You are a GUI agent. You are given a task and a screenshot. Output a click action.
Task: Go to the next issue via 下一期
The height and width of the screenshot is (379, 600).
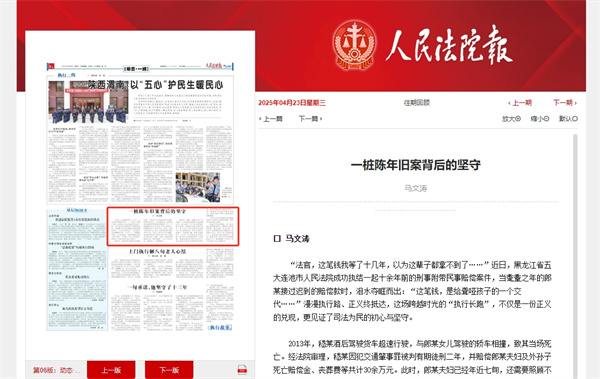tap(565, 103)
